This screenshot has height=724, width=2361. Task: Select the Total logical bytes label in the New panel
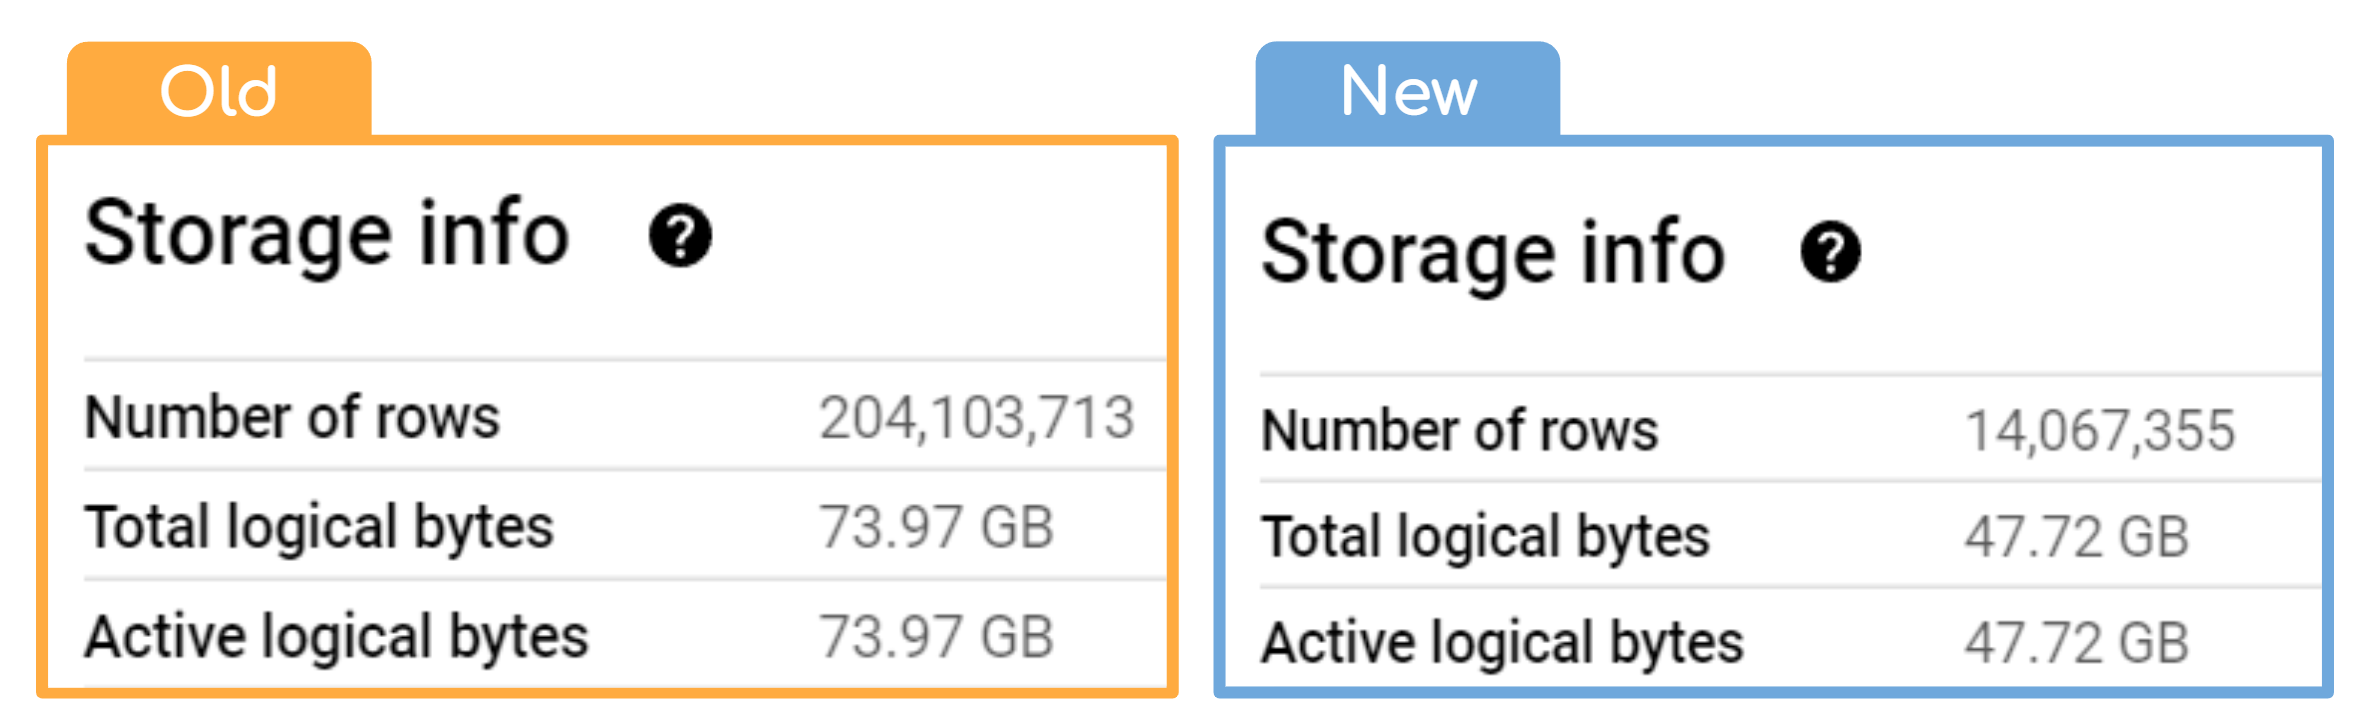click(x=1485, y=537)
